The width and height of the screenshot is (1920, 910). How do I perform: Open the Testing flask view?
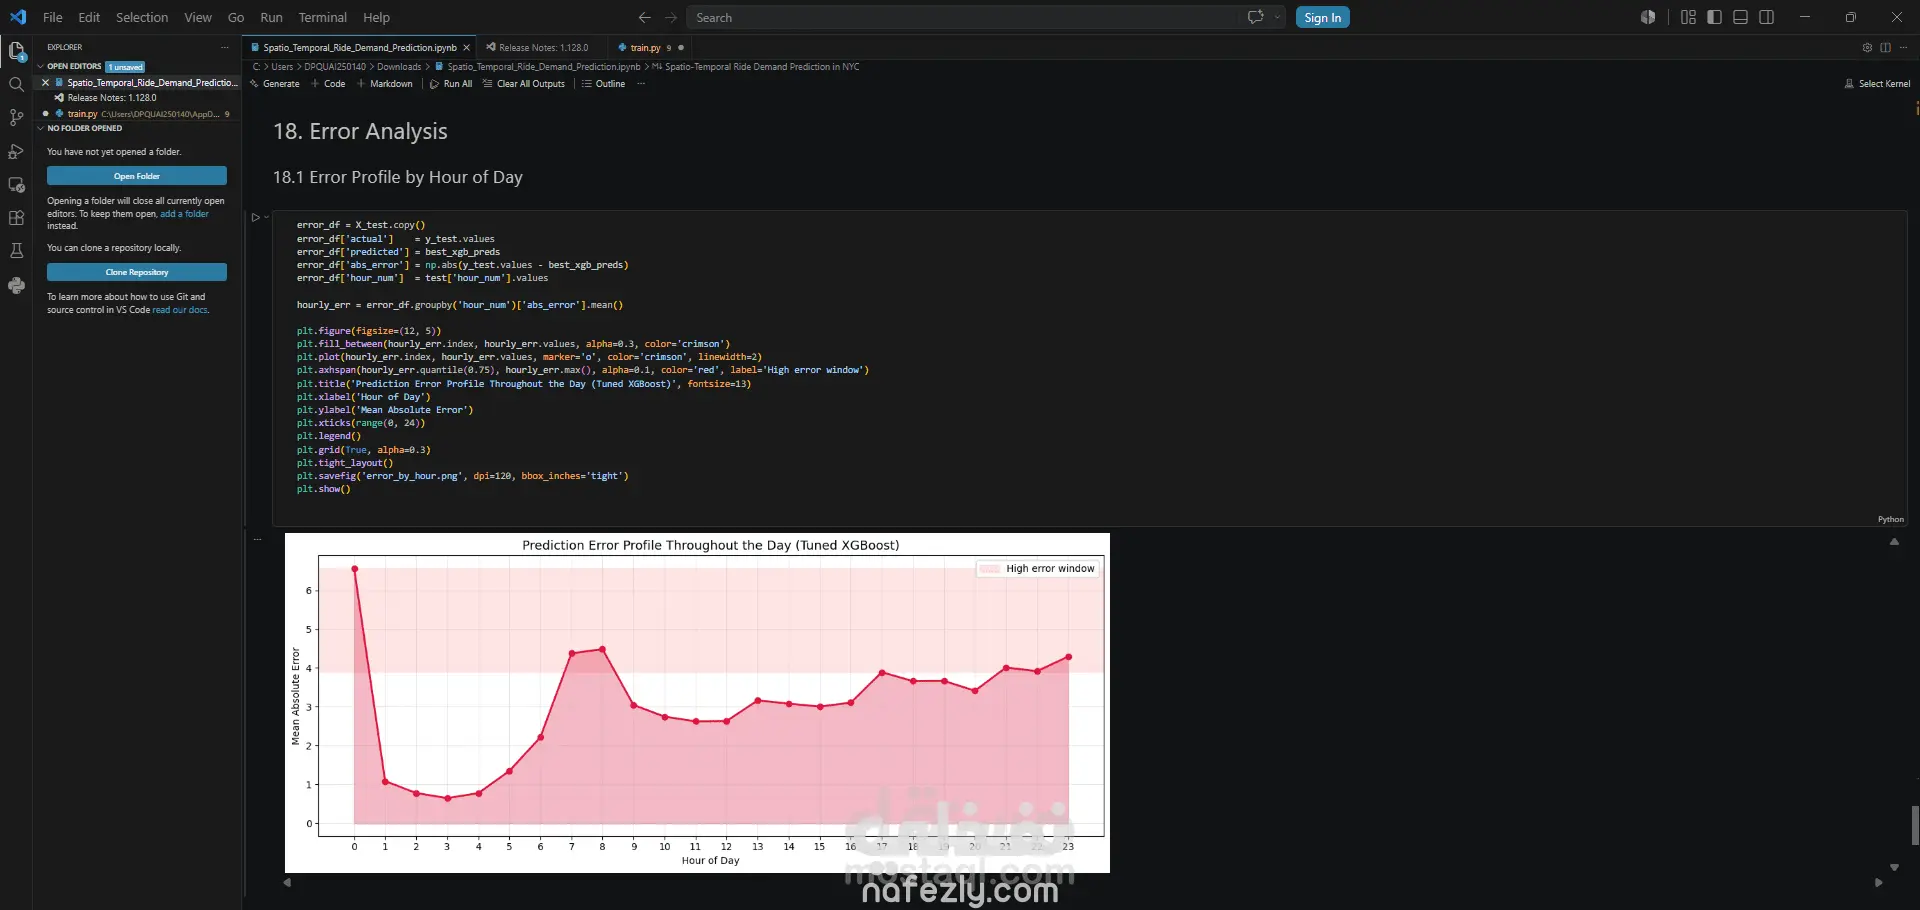pyautogui.click(x=16, y=251)
